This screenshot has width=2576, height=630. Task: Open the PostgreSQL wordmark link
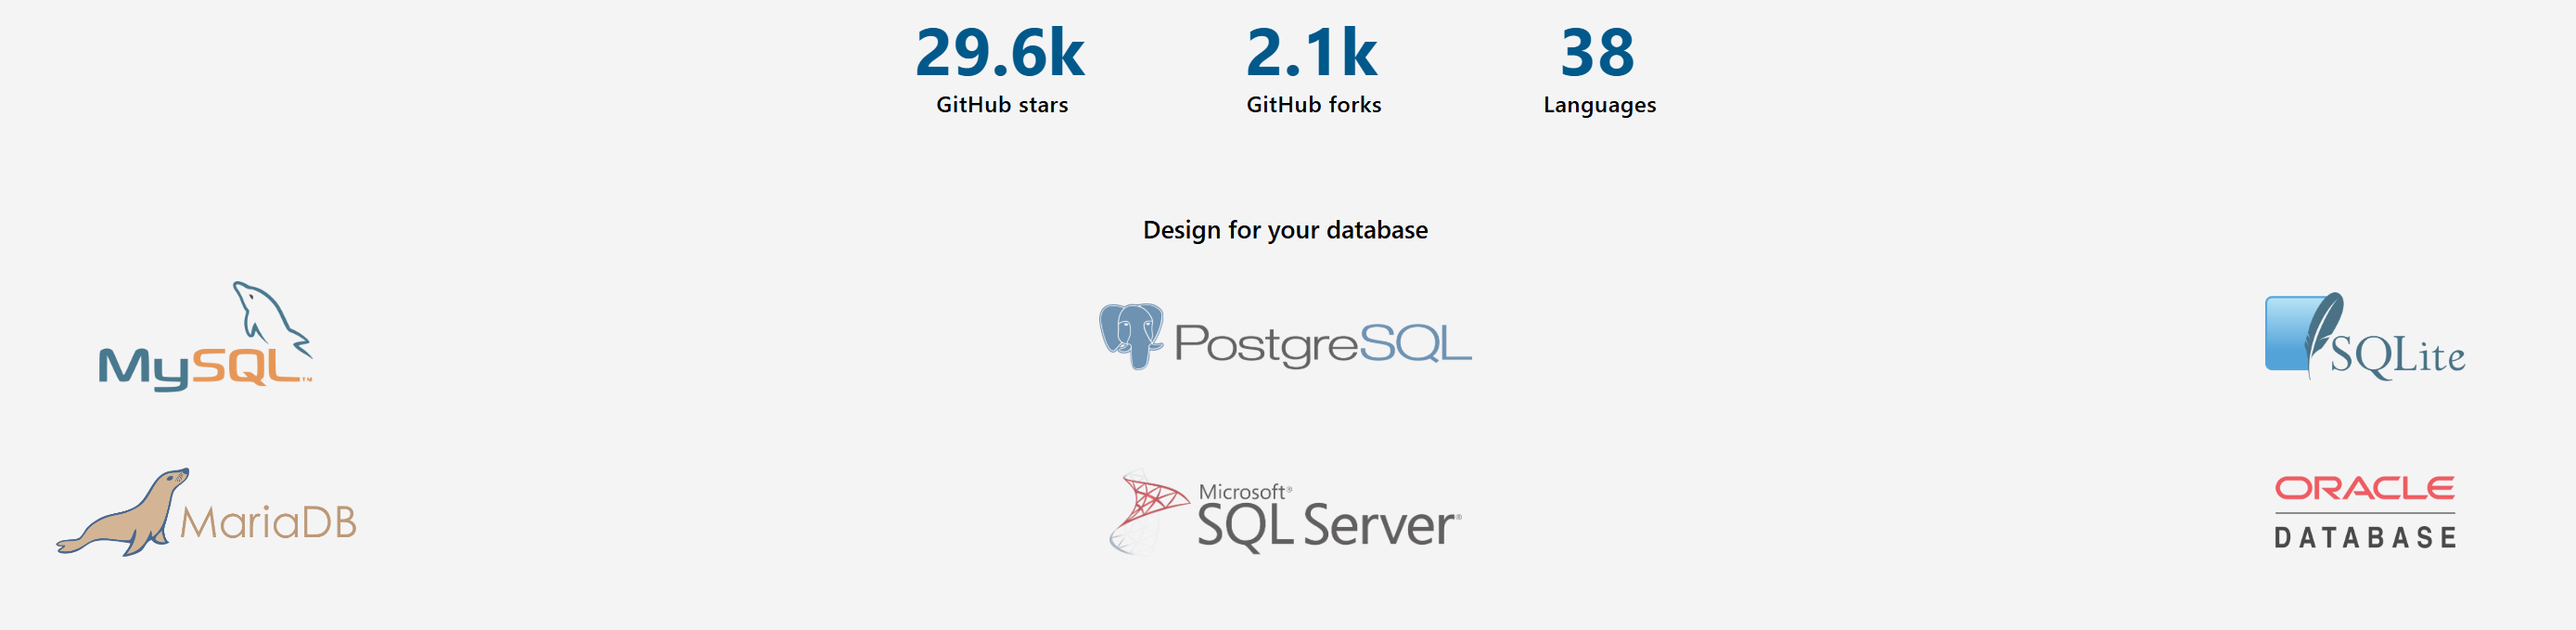(1322, 344)
